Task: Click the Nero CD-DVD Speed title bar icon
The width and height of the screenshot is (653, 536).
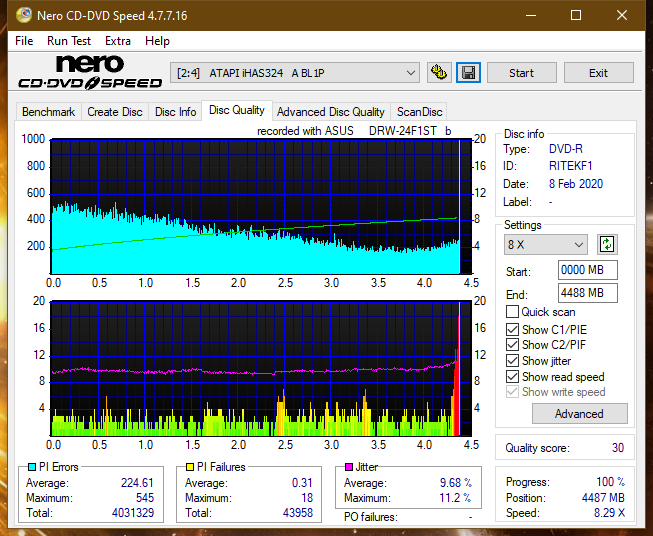Action: (24, 15)
